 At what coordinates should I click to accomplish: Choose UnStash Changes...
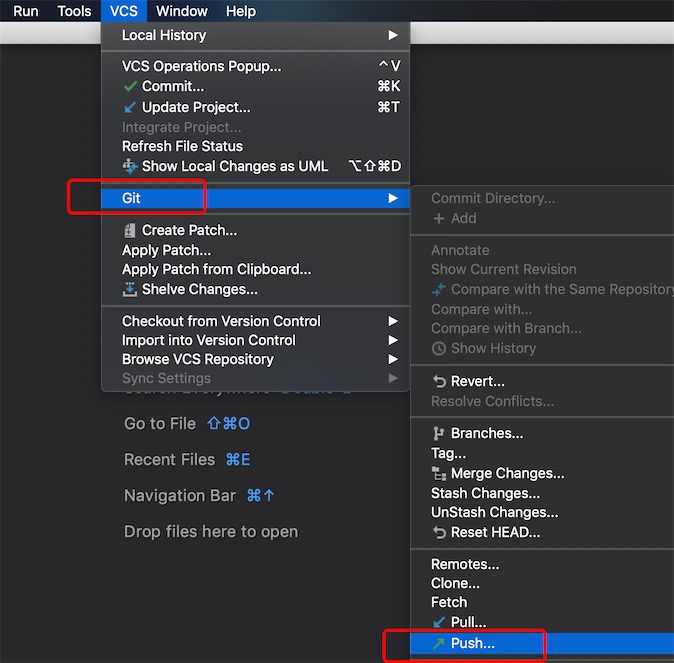click(x=542, y=512)
